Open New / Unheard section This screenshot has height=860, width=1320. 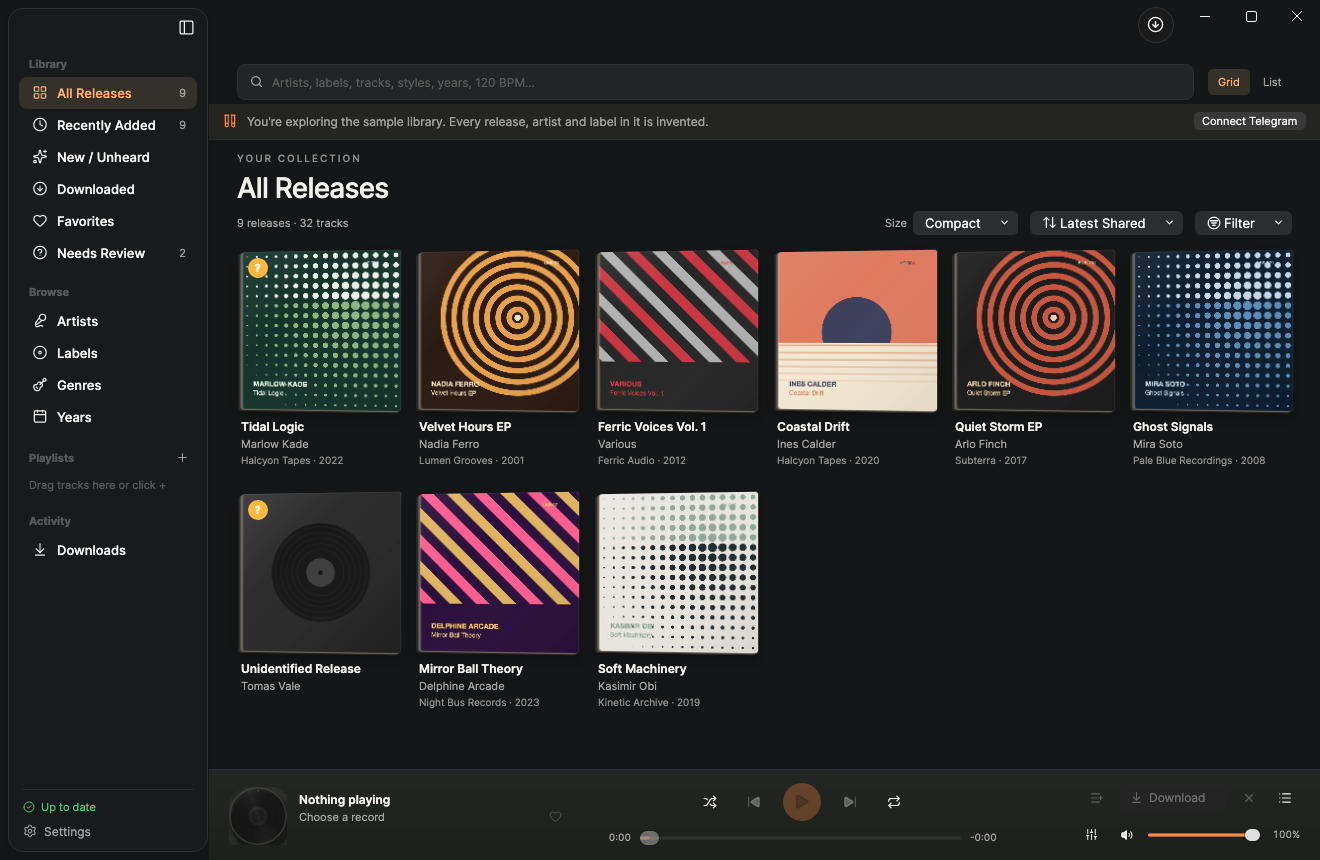(108, 157)
